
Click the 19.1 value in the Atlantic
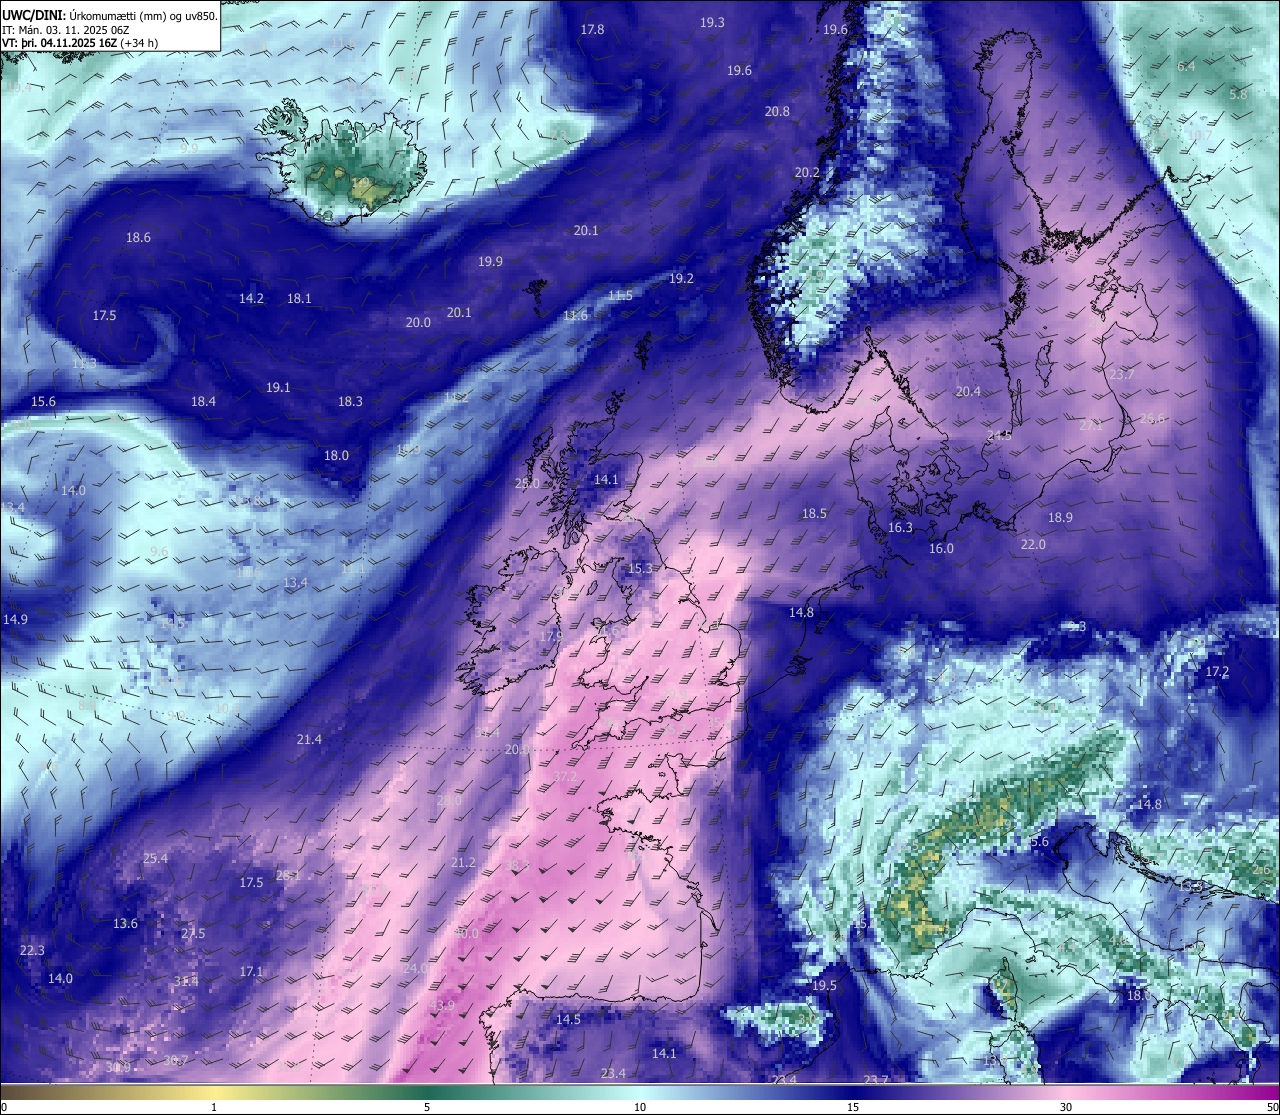point(278,388)
